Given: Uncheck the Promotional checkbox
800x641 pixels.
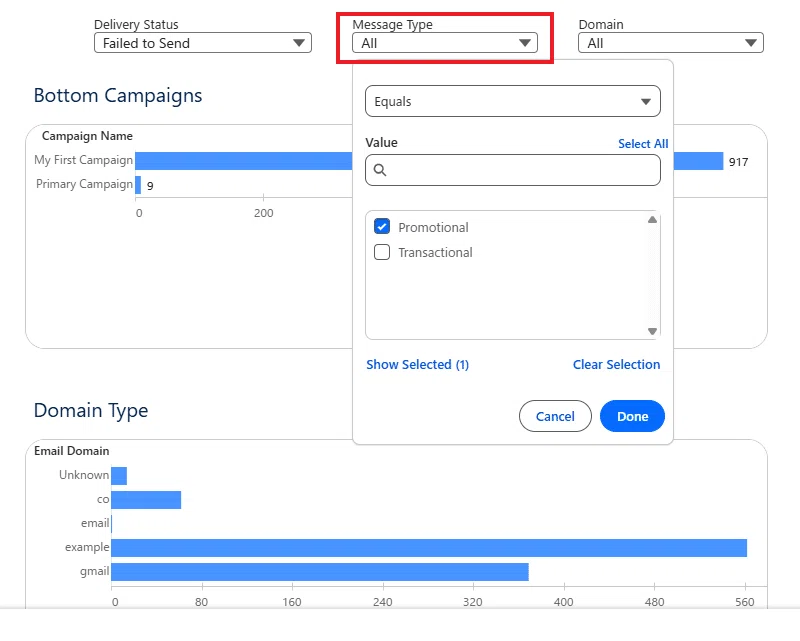Looking at the screenshot, I should pos(382,226).
